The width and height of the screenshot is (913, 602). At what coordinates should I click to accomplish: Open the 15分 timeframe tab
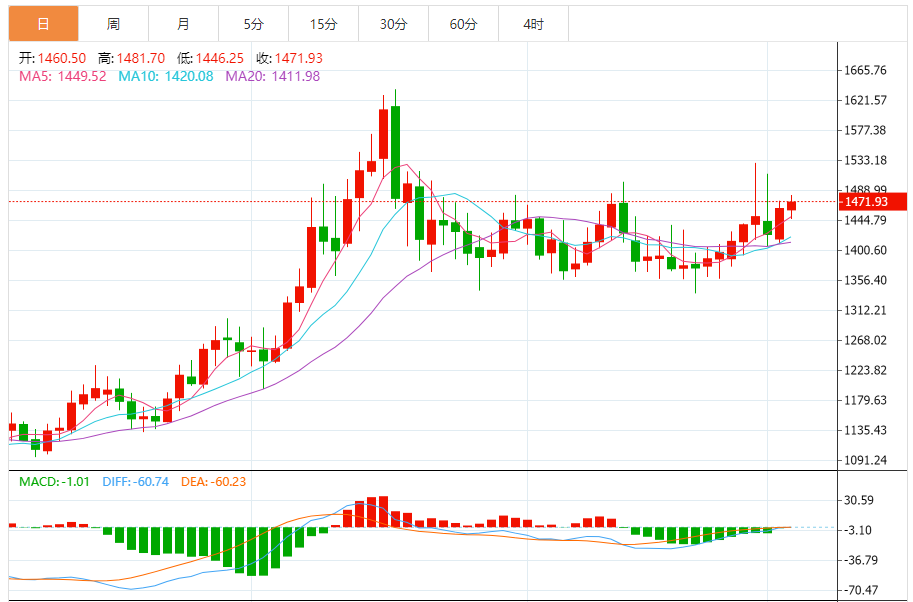323,24
